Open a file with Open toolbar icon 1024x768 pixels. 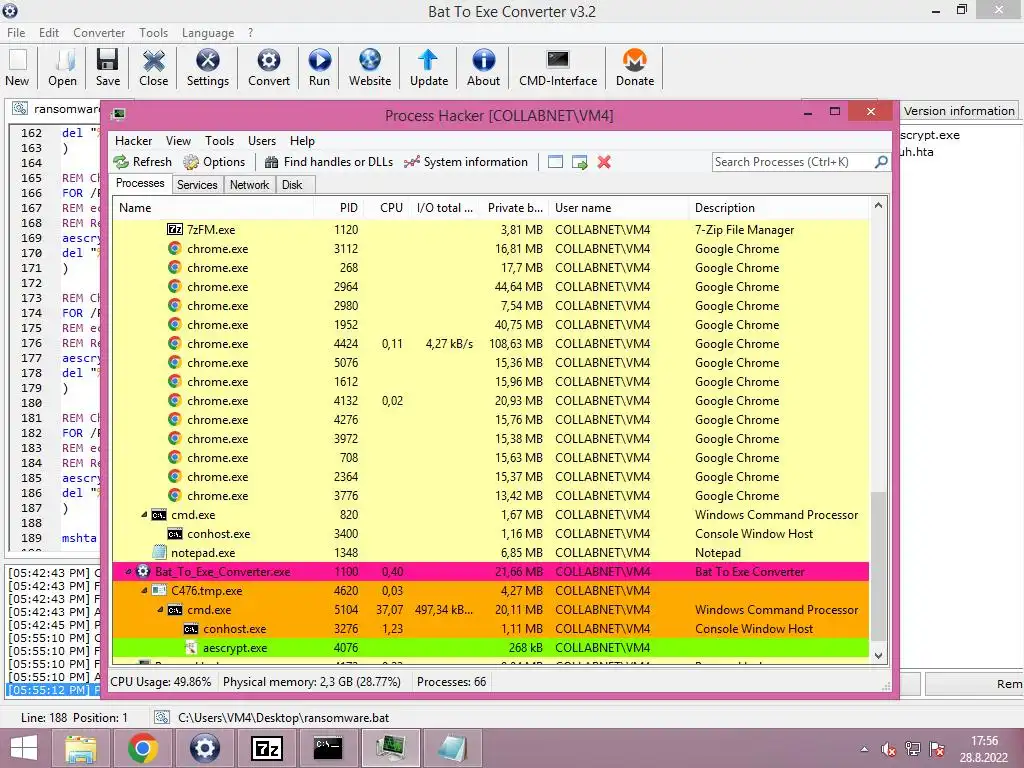[x=62, y=68]
